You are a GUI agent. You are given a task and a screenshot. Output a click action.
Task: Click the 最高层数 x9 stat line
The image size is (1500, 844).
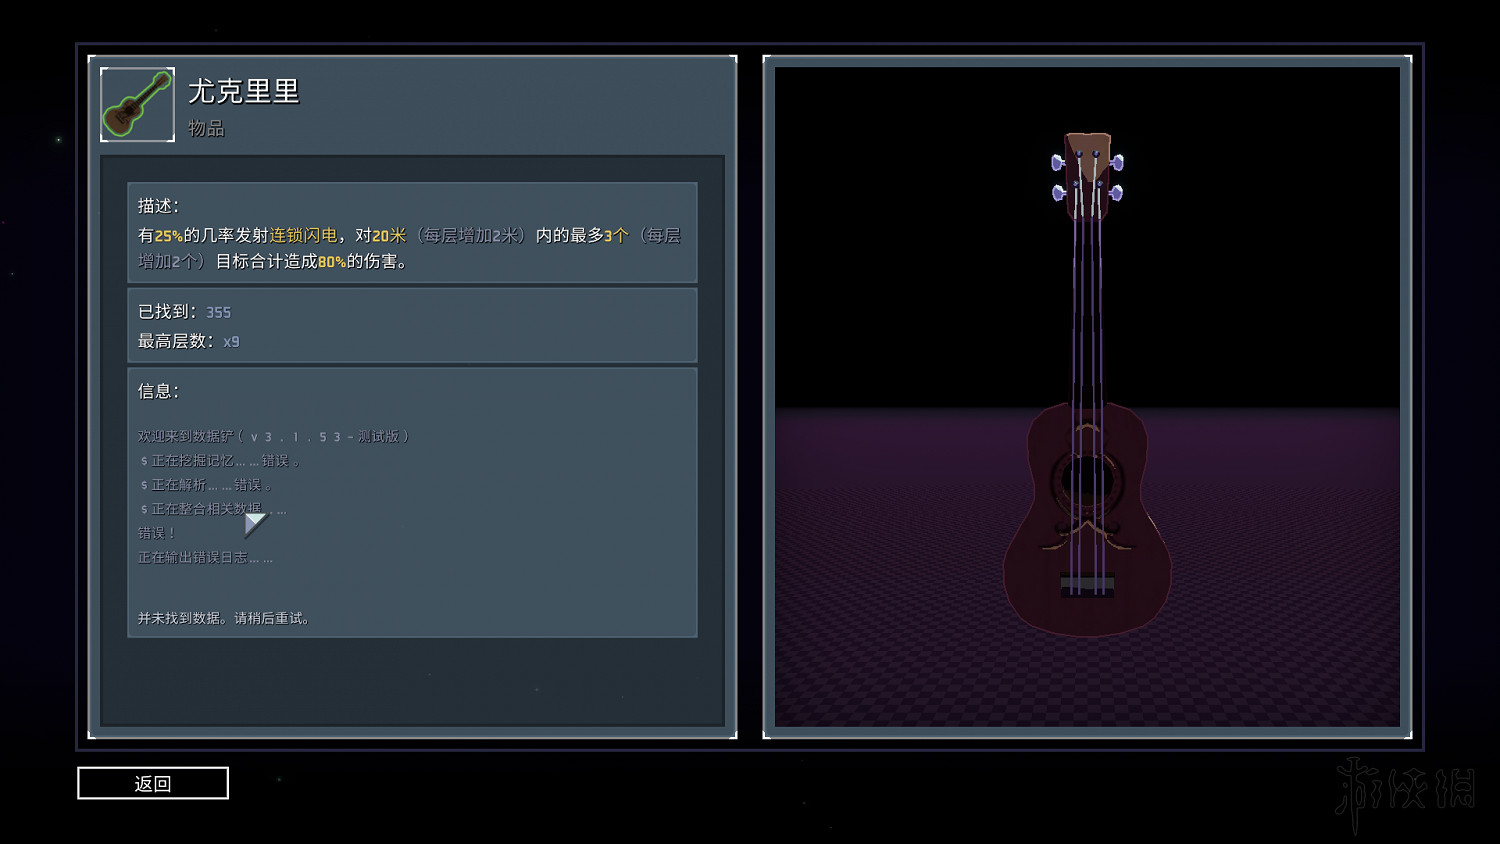pos(189,341)
